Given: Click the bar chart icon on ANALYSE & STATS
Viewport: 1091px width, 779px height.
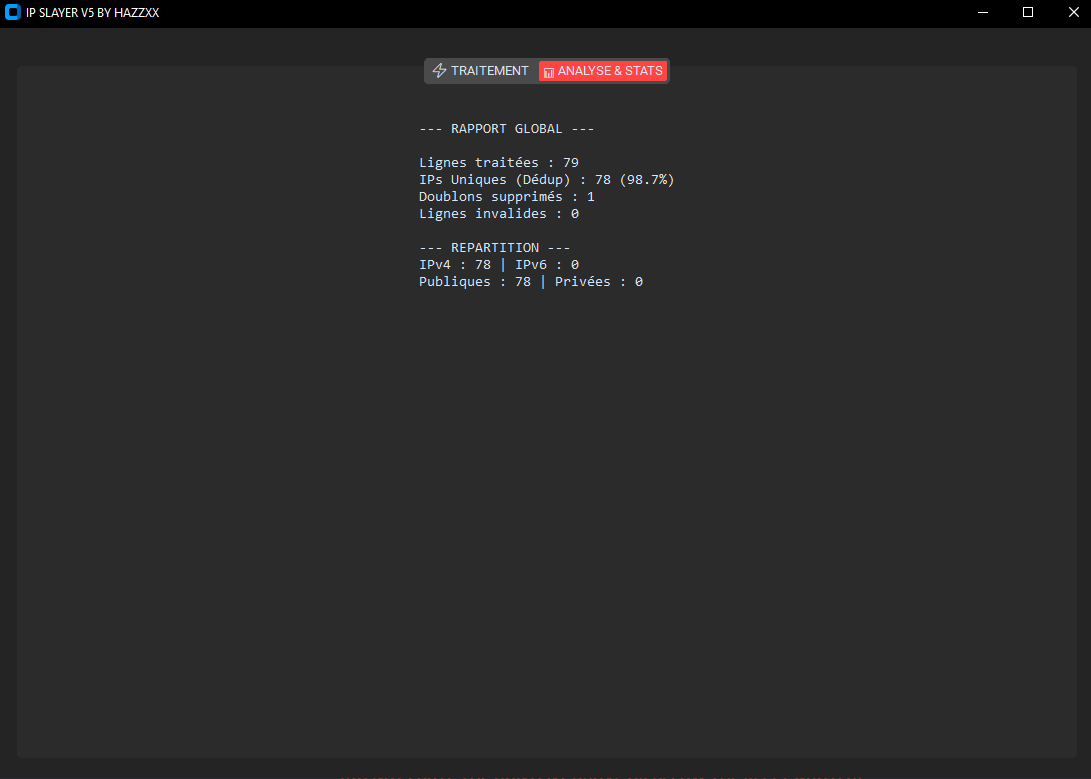Looking at the screenshot, I should pyautogui.click(x=548, y=72).
